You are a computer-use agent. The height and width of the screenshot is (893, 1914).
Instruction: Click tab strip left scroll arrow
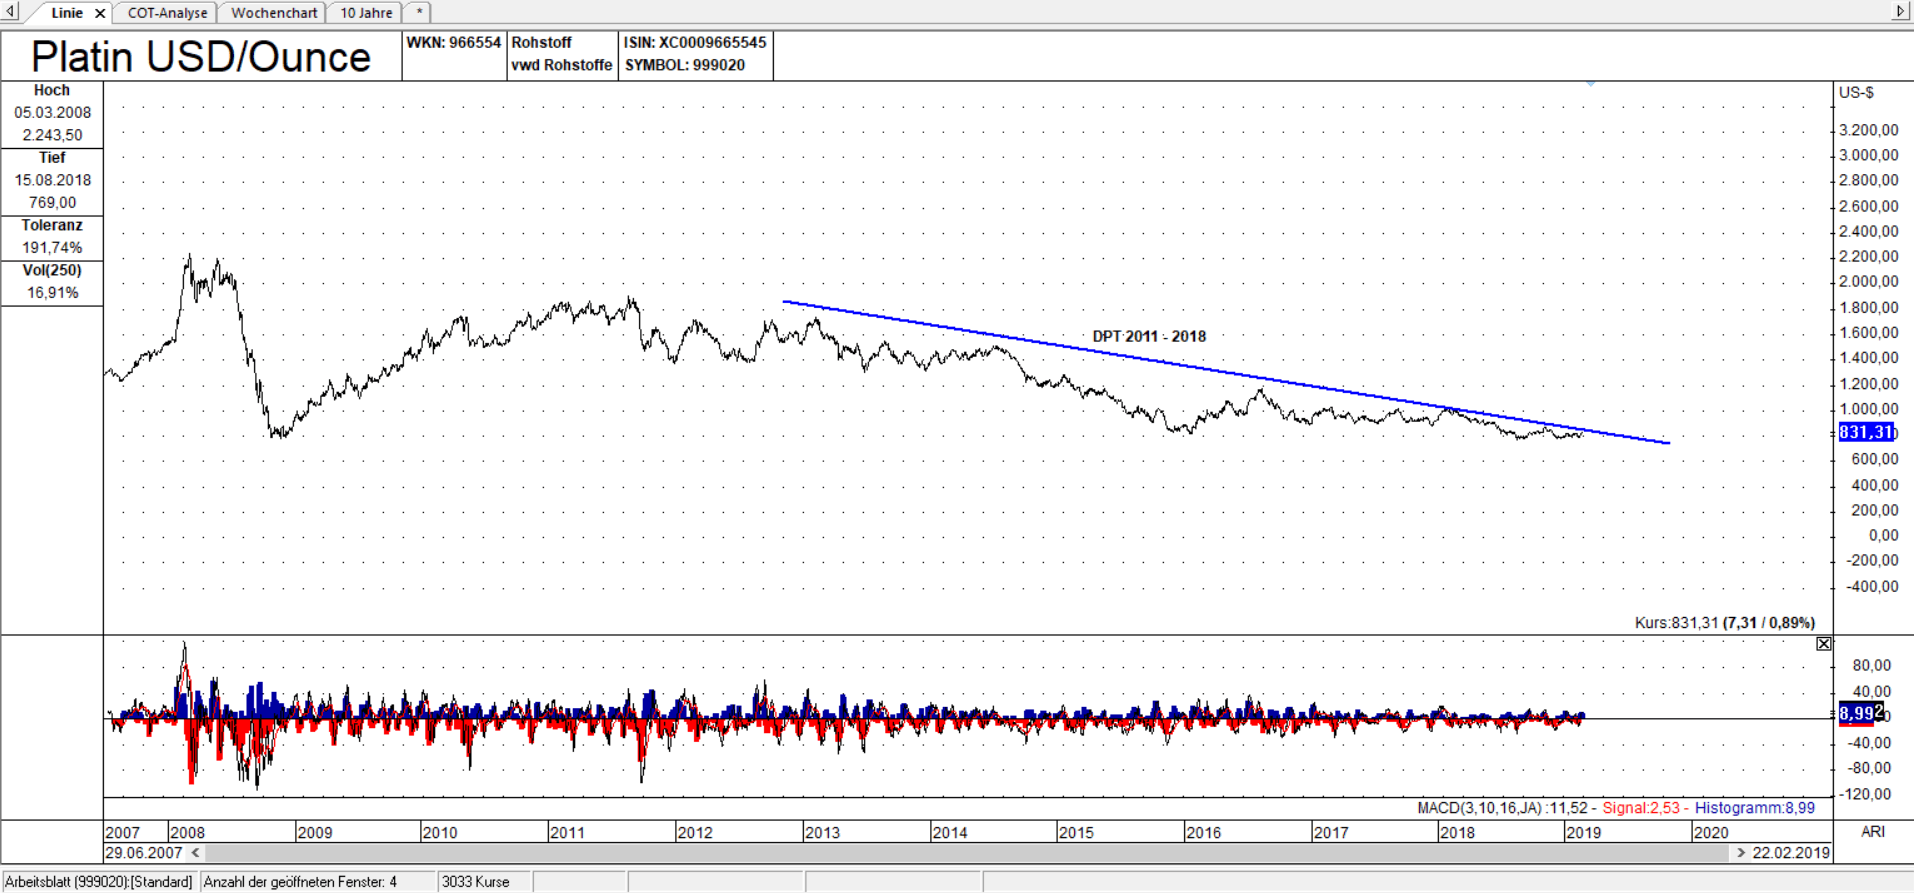pyautogui.click(x=10, y=12)
